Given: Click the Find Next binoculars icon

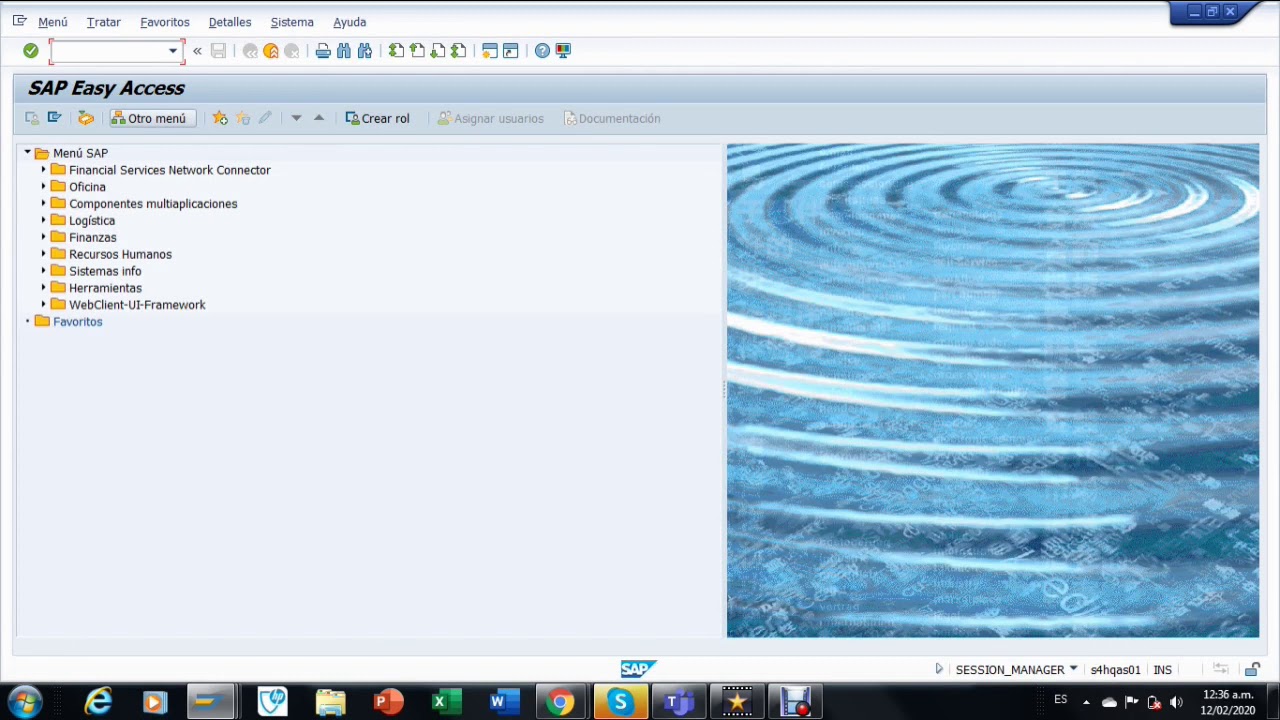Looking at the screenshot, I should tap(365, 51).
